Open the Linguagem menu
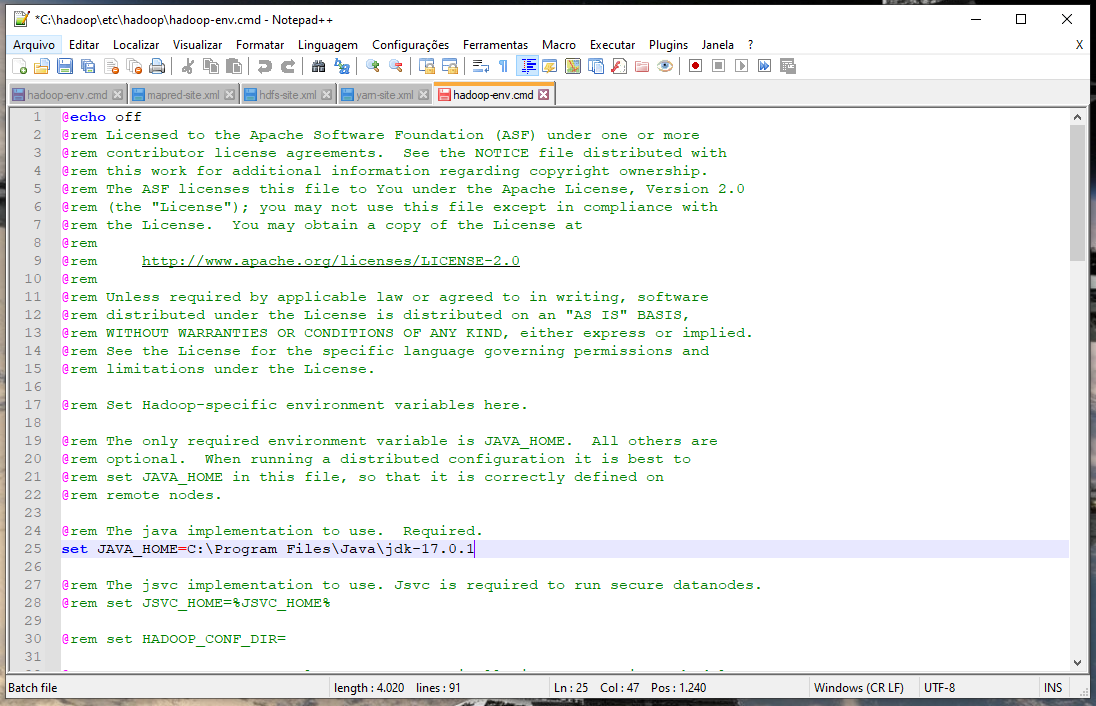 pos(327,45)
